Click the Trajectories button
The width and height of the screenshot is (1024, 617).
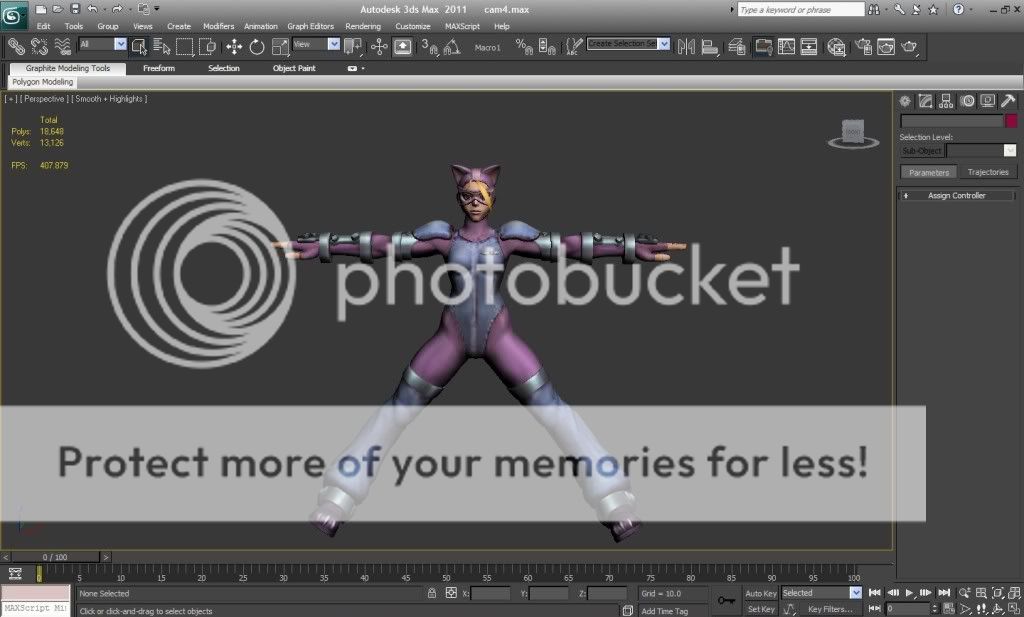(x=988, y=172)
